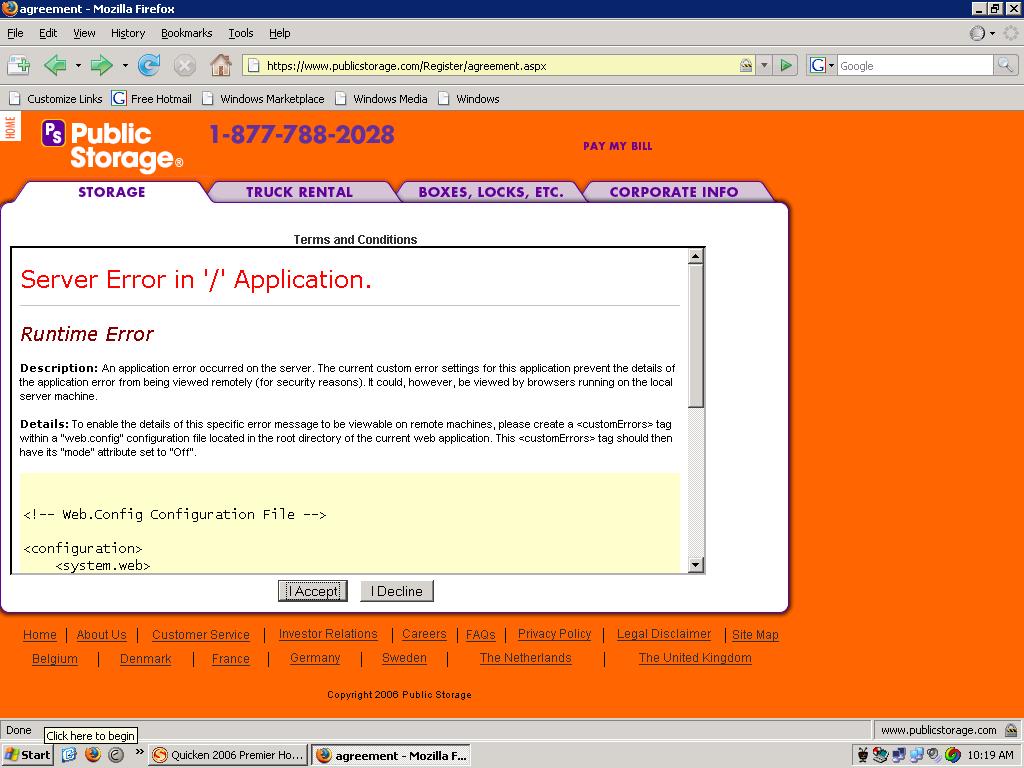Open the Google search engine dropdown

pos(822,66)
